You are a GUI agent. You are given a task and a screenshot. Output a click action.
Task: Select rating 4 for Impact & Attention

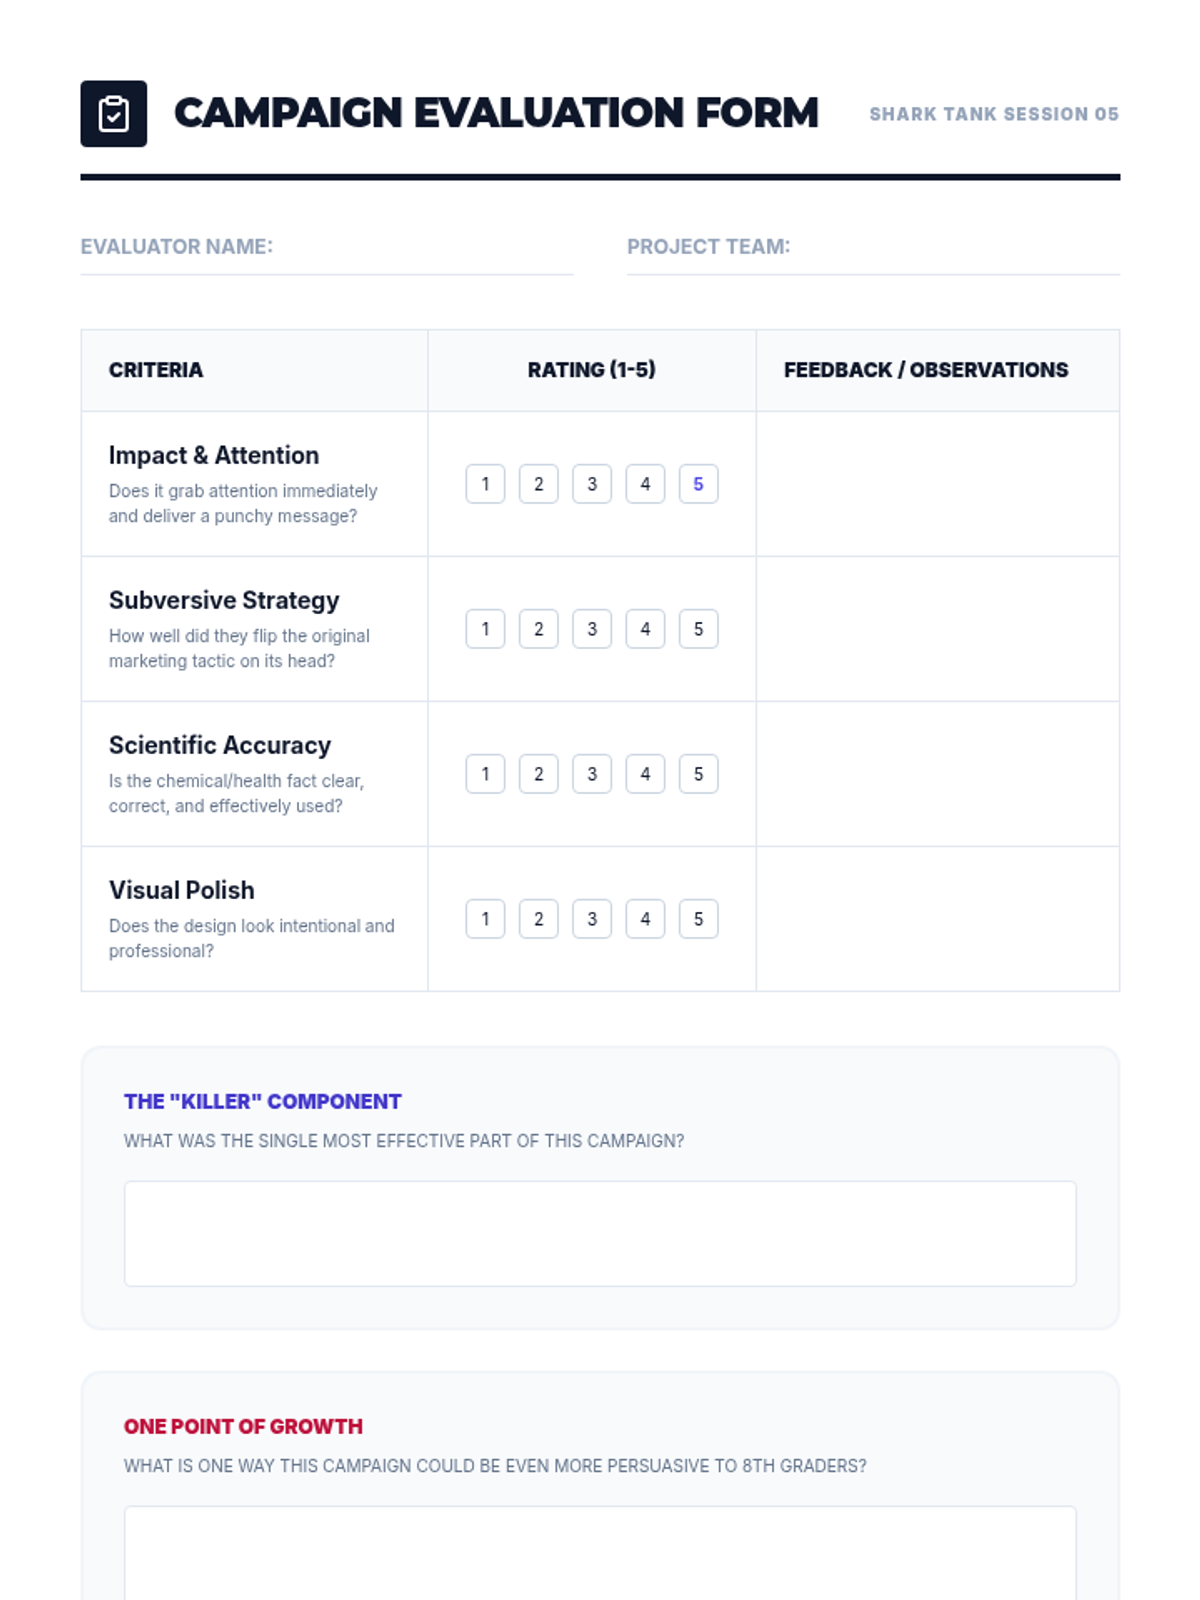coord(645,484)
